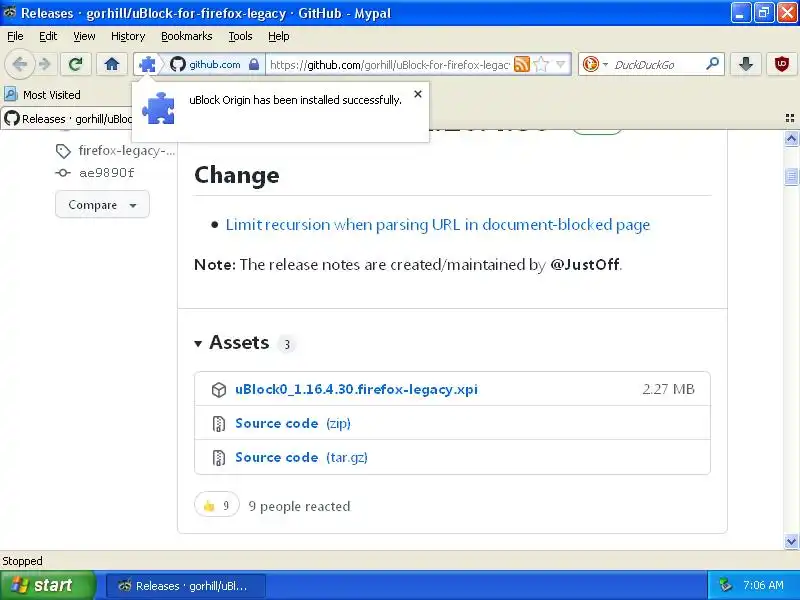Go forward with the Forward arrow button
The width and height of the screenshot is (800, 600).
(x=45, y=64)
